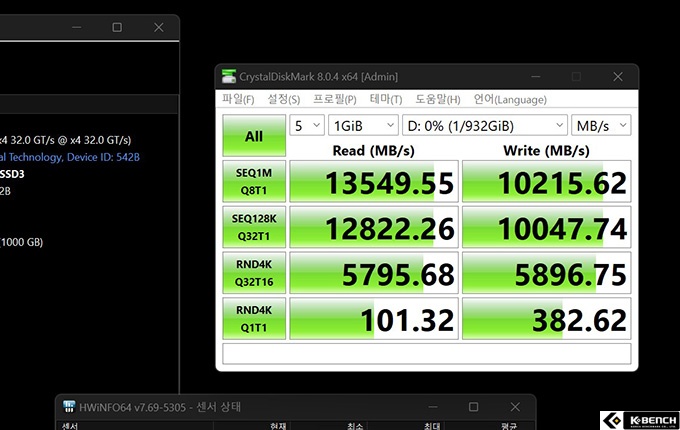The height and width of the screenshot is (430, 680).
Task: Minimize the background window at top left
Action: (77, 27)
